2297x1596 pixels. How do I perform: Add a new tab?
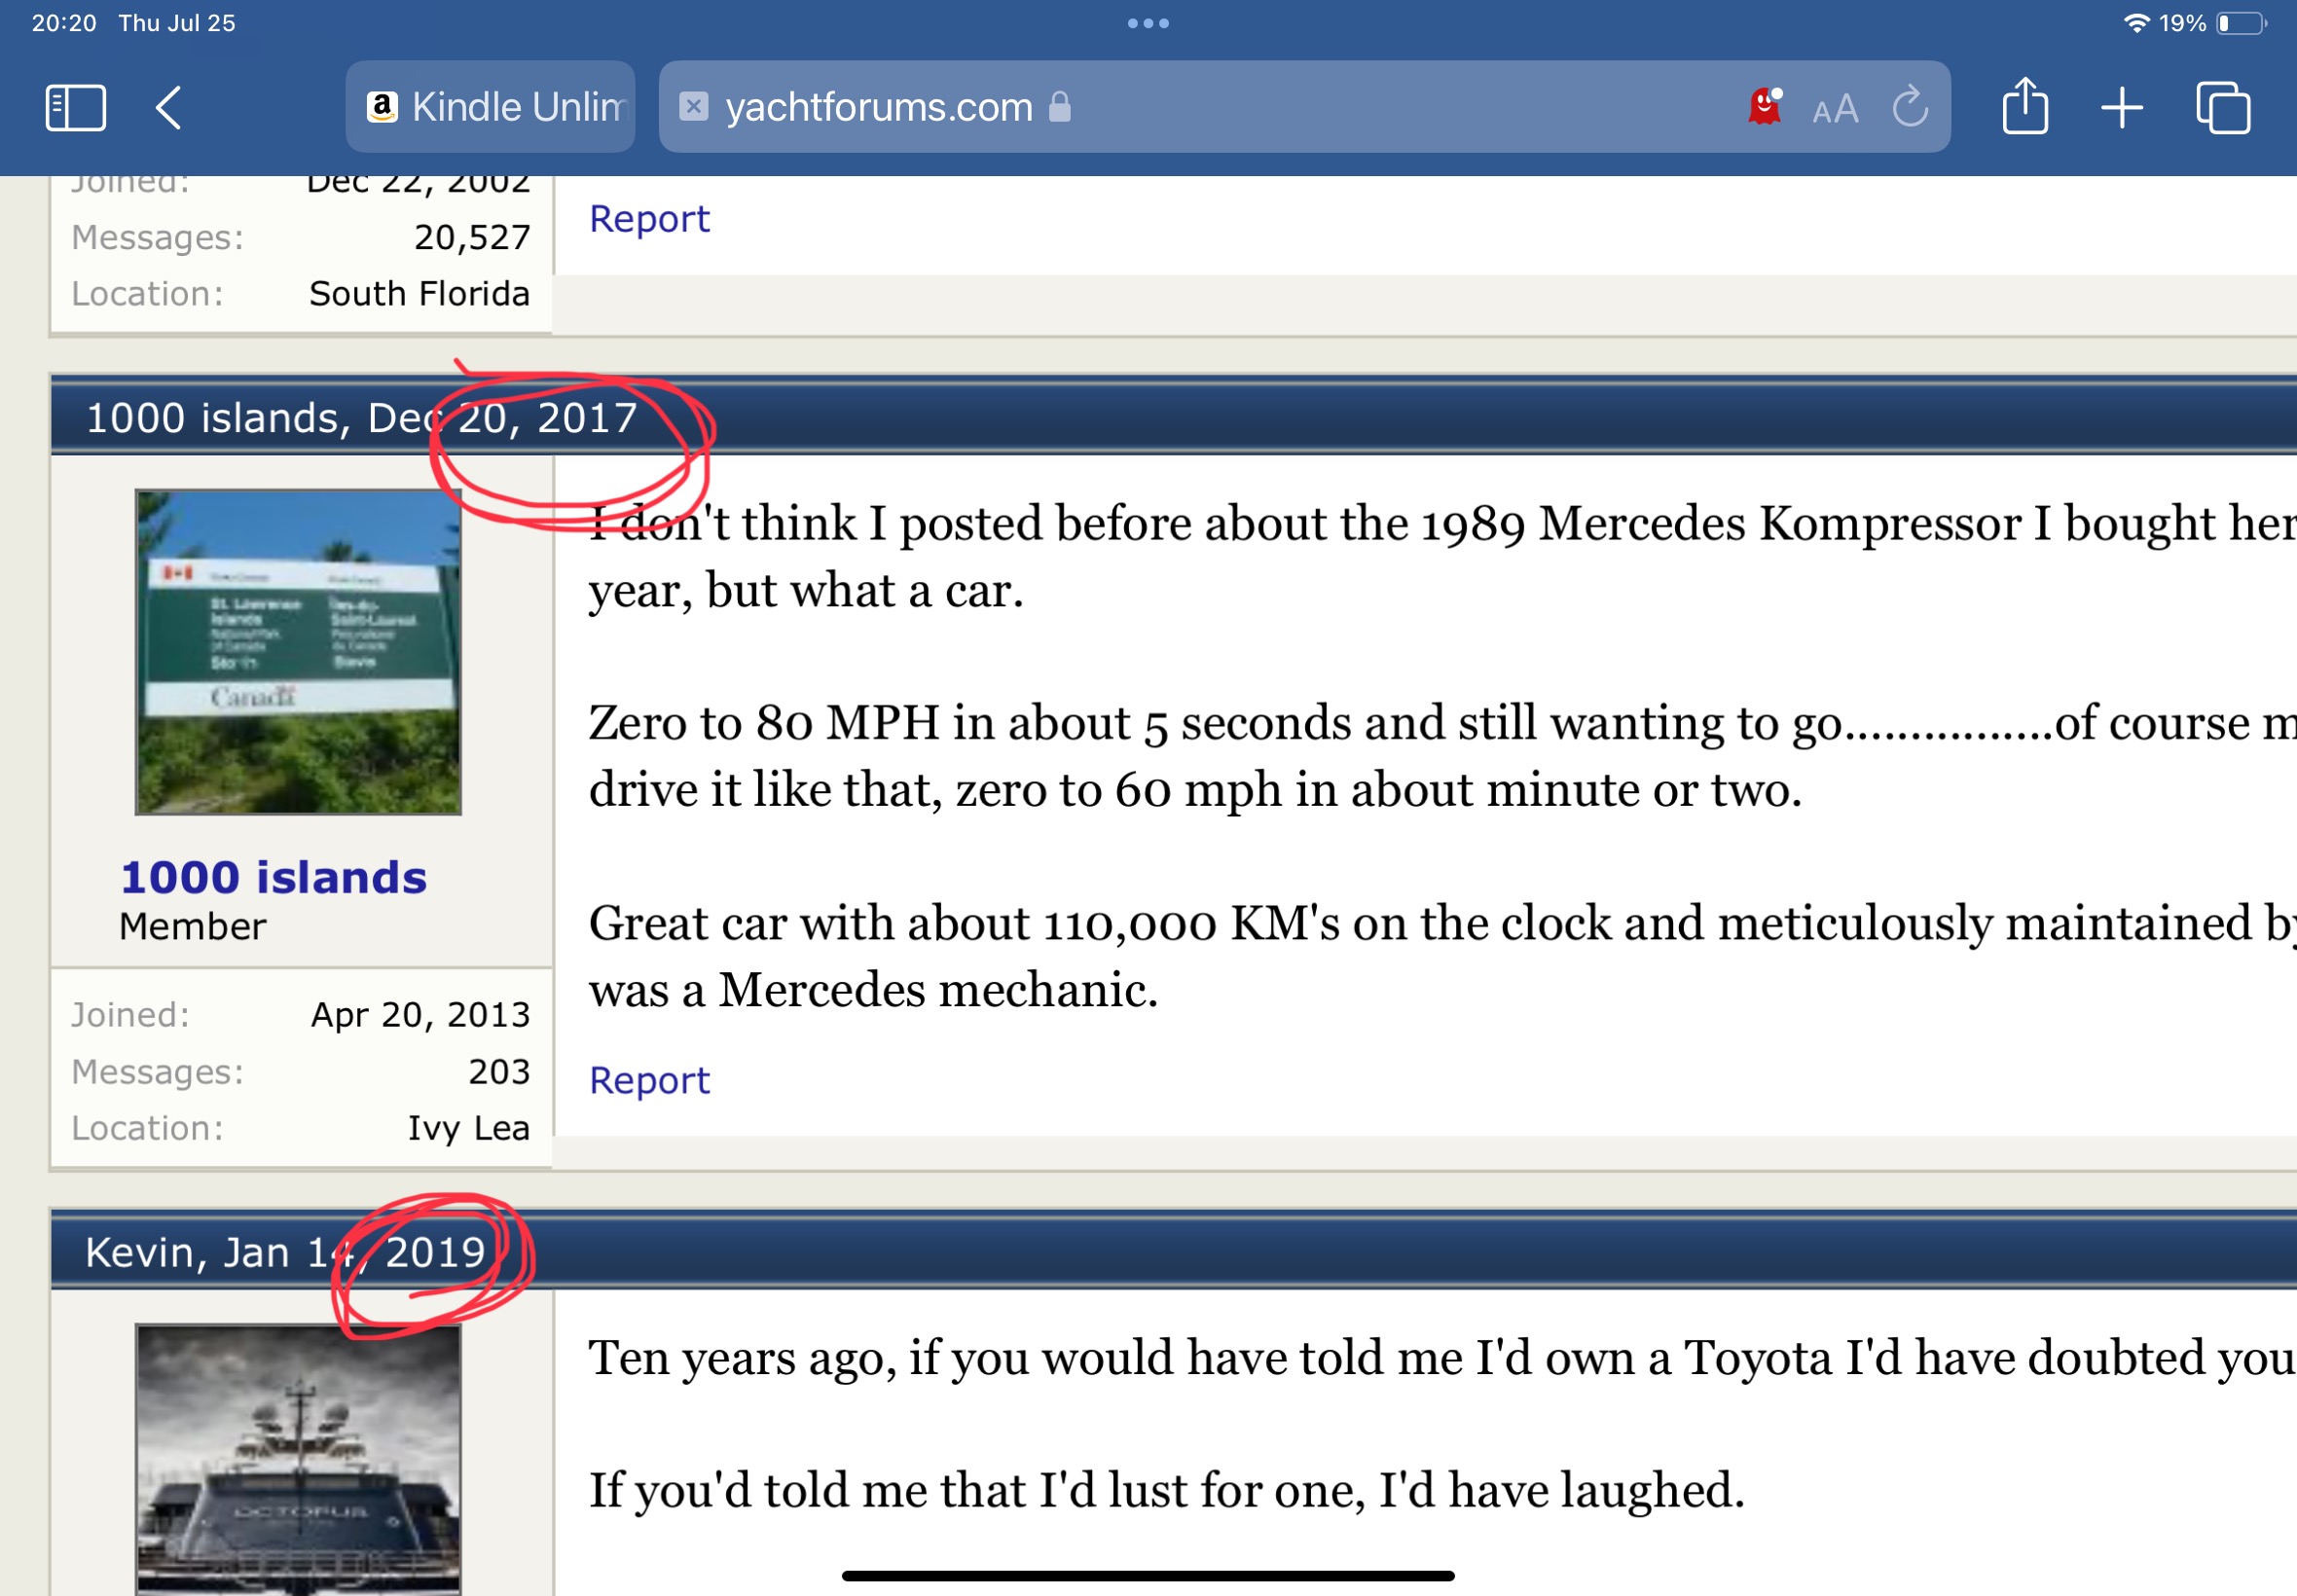2121,107
